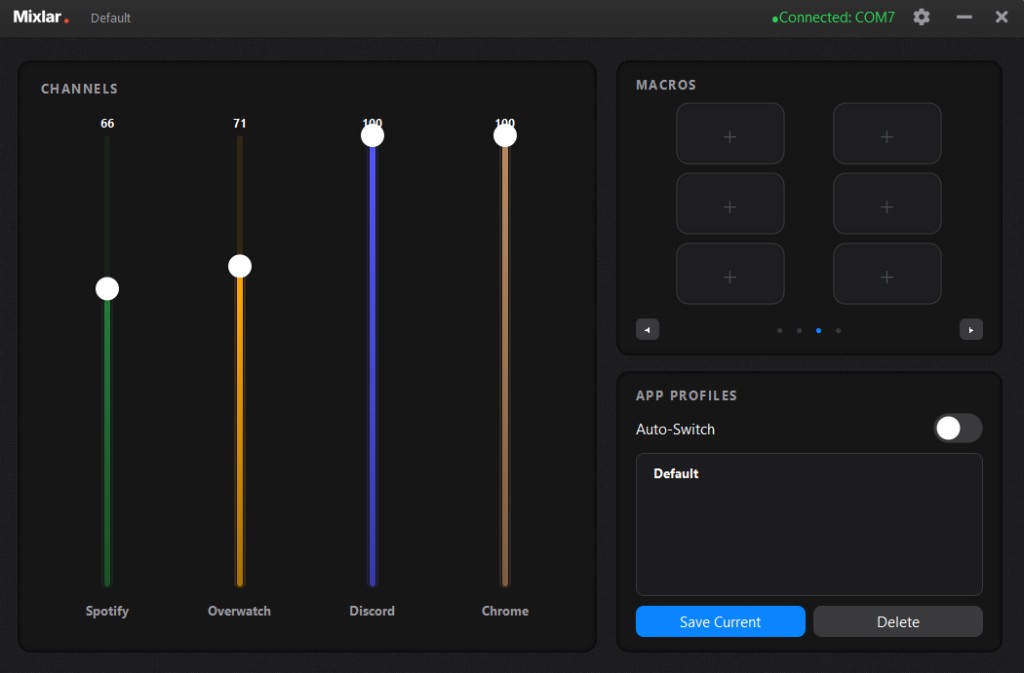
Task: Click the right macro pagination arrow
Action: pos(971,329)
